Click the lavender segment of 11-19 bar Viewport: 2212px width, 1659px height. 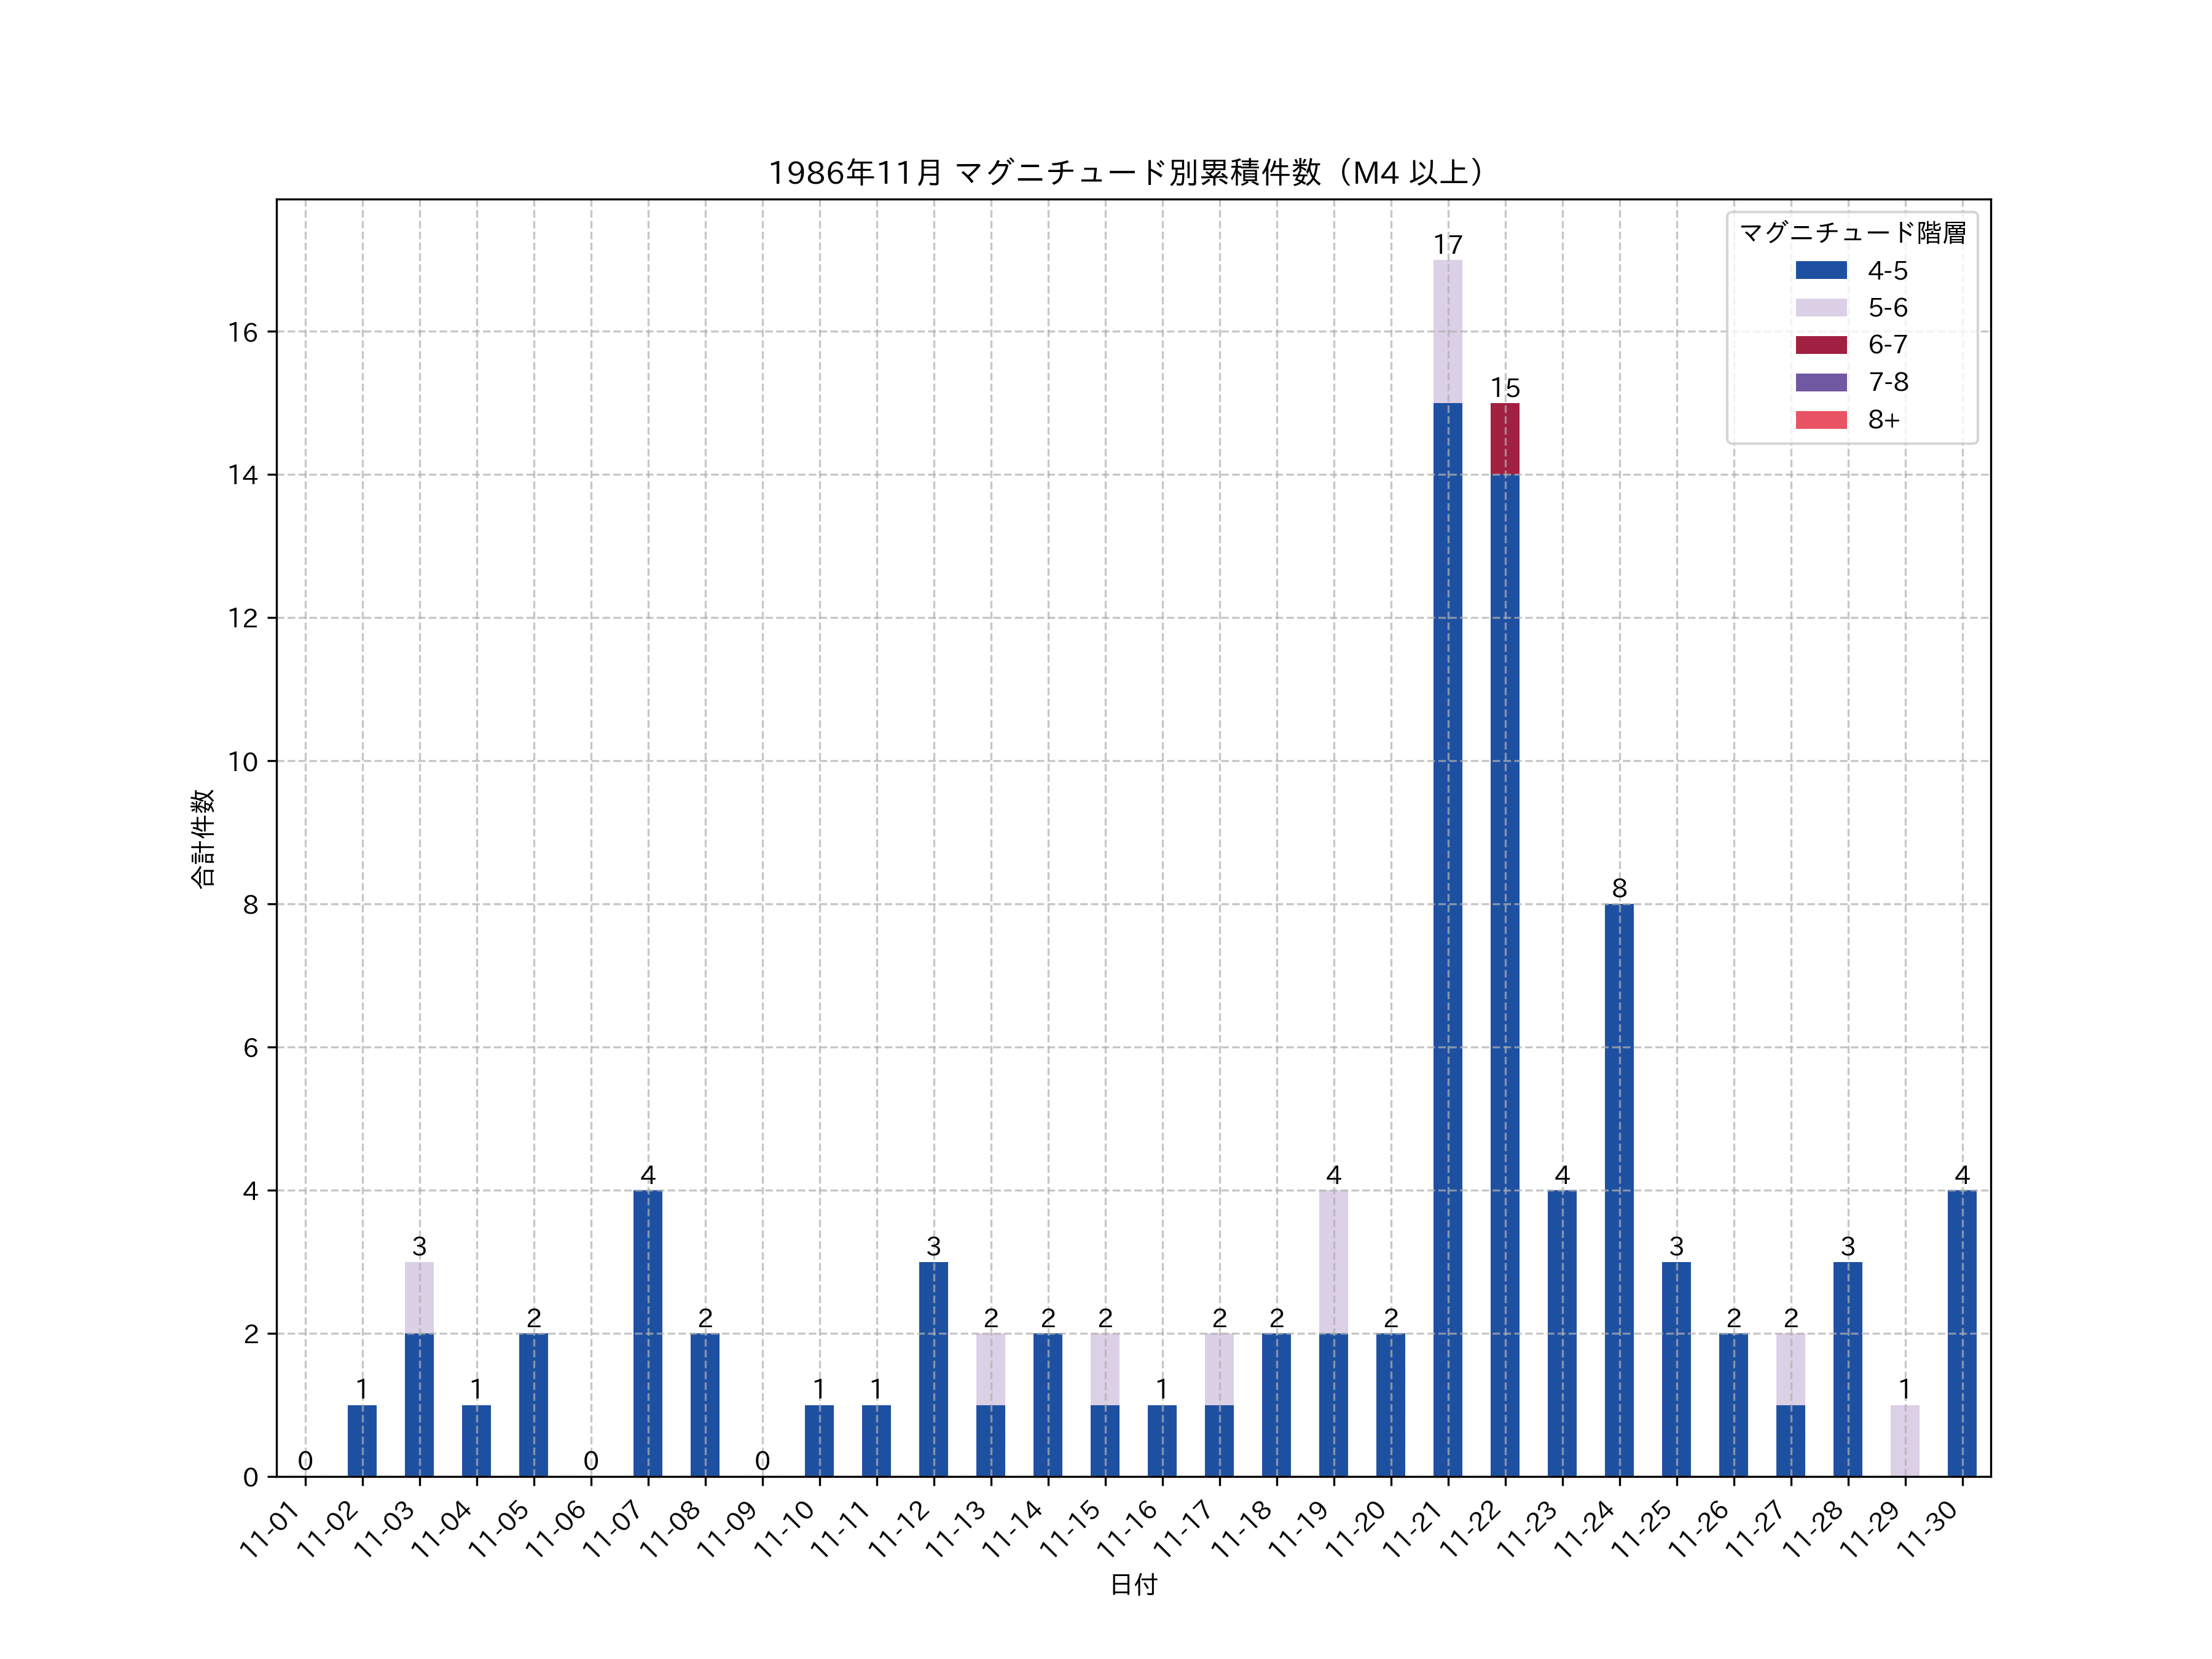click(1333, 1261)
